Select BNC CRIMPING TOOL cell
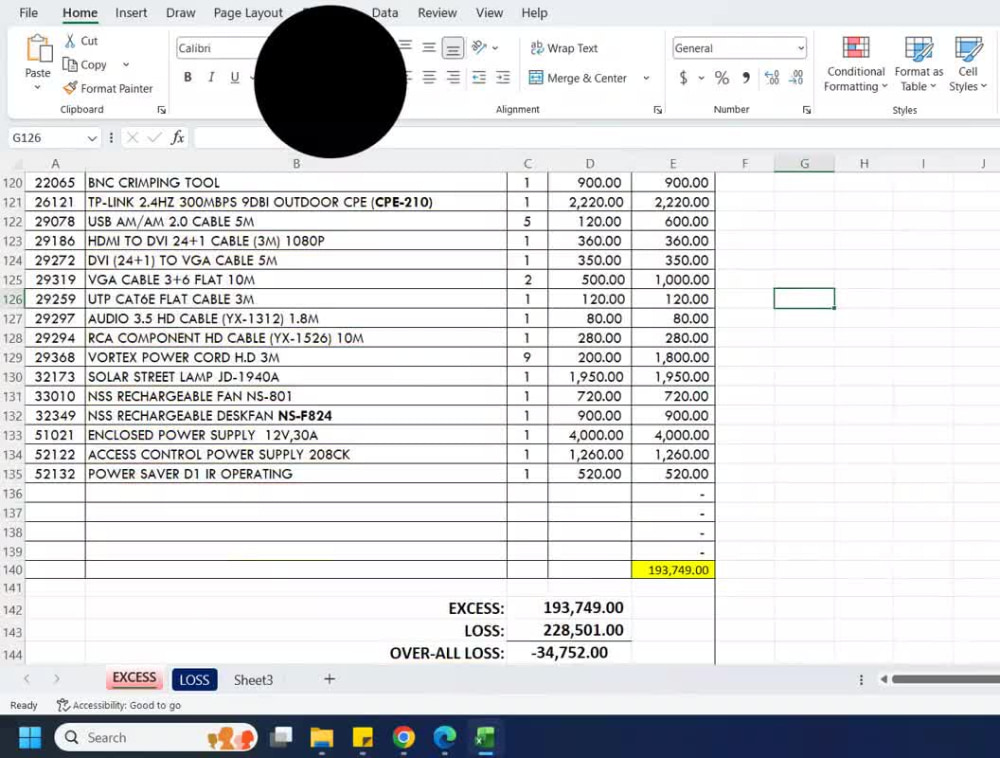Image resolution: width=1000 pixels, height=758 pixels. point(296,182)
